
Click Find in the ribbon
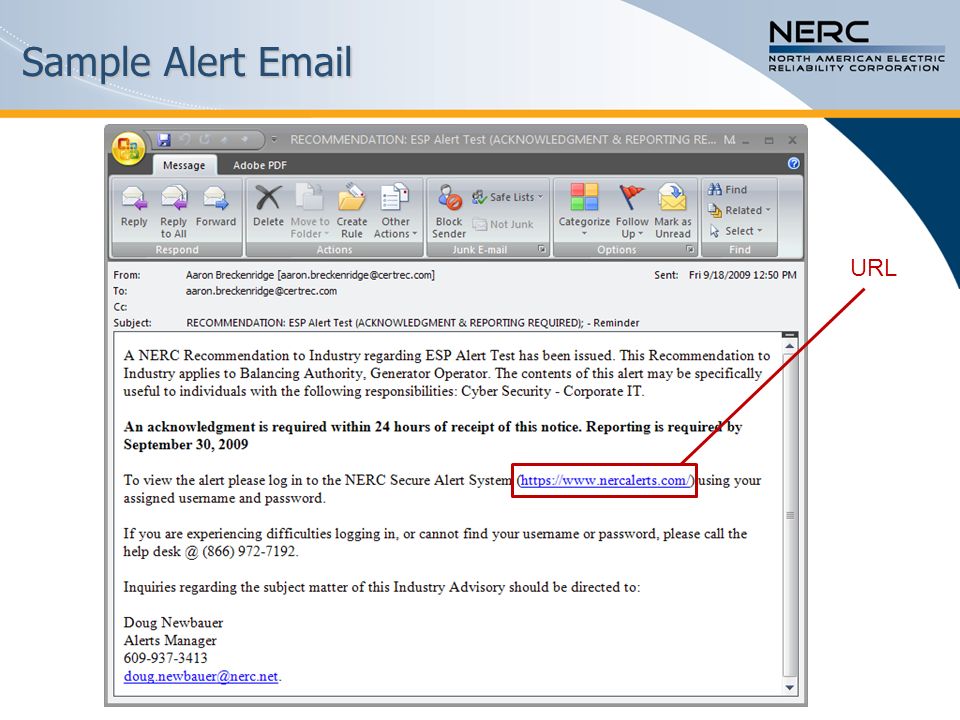pos(728,190)
